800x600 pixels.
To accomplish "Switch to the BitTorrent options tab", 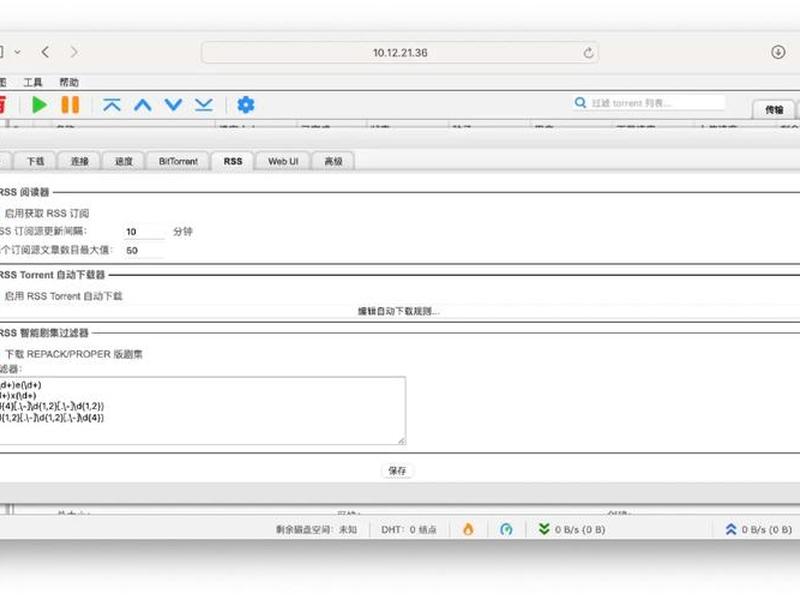I will (x=178, y=161).
